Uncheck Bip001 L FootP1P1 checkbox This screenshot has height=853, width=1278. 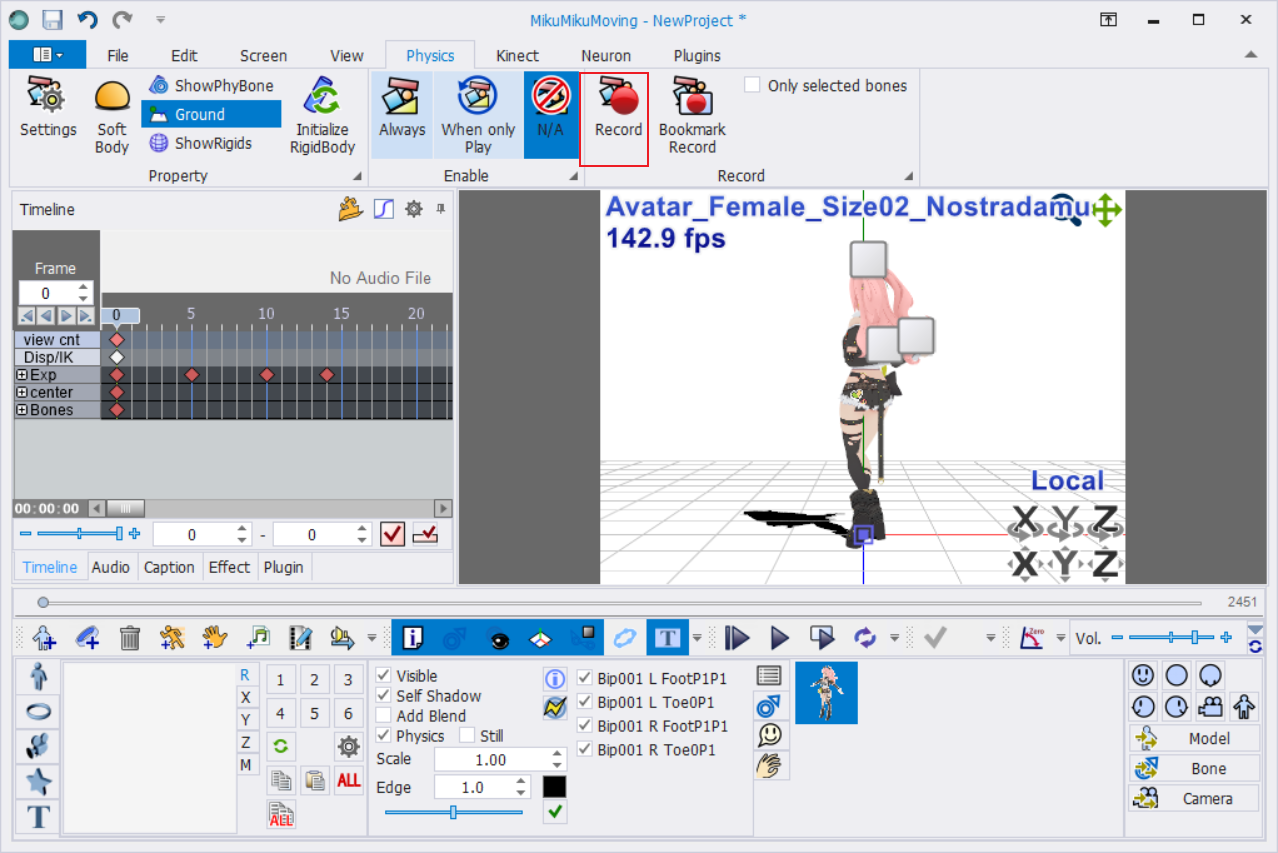tap(585, 678)
